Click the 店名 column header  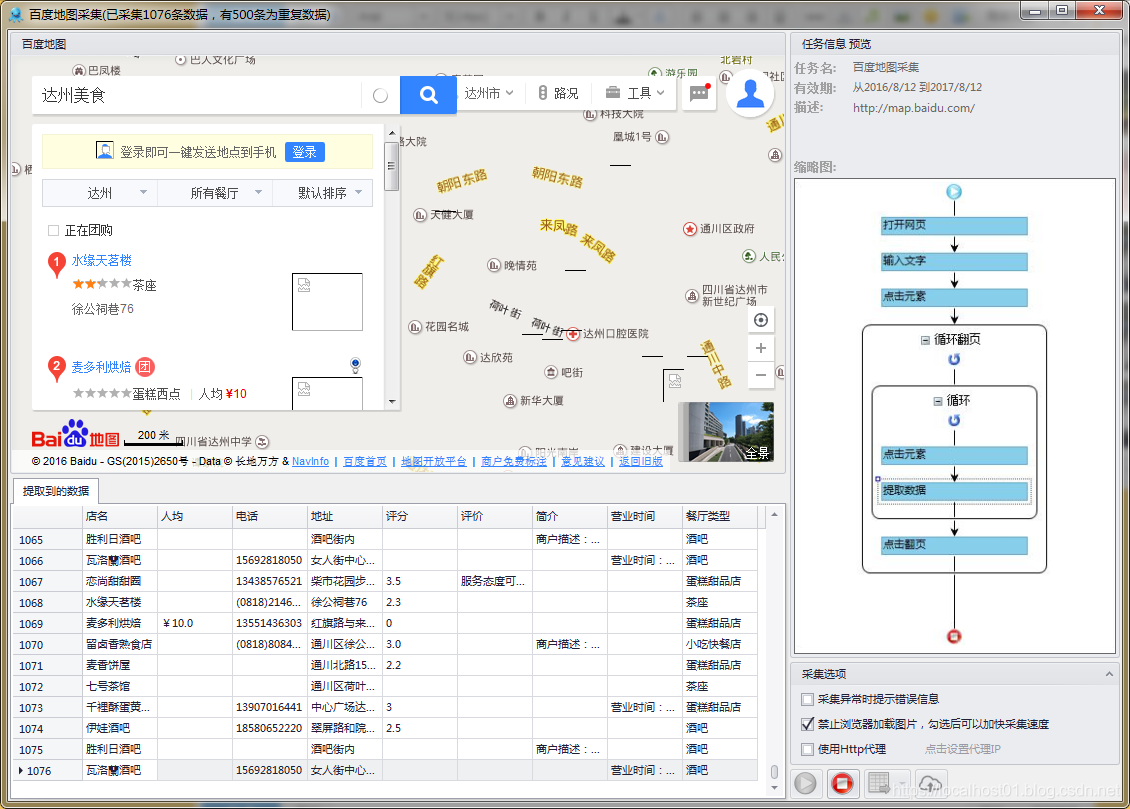pyautogui.click(x=120, y=517)
